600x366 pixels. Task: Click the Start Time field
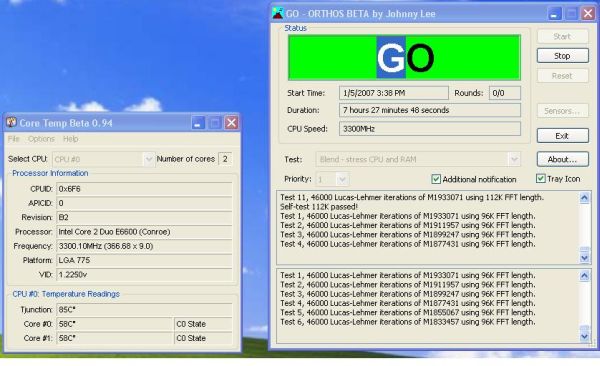pyautogui.click(x=394, y=93)
